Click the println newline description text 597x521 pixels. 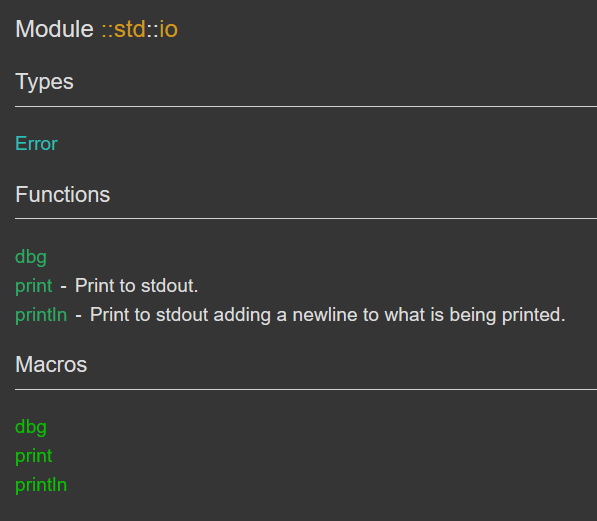point(327,315)
